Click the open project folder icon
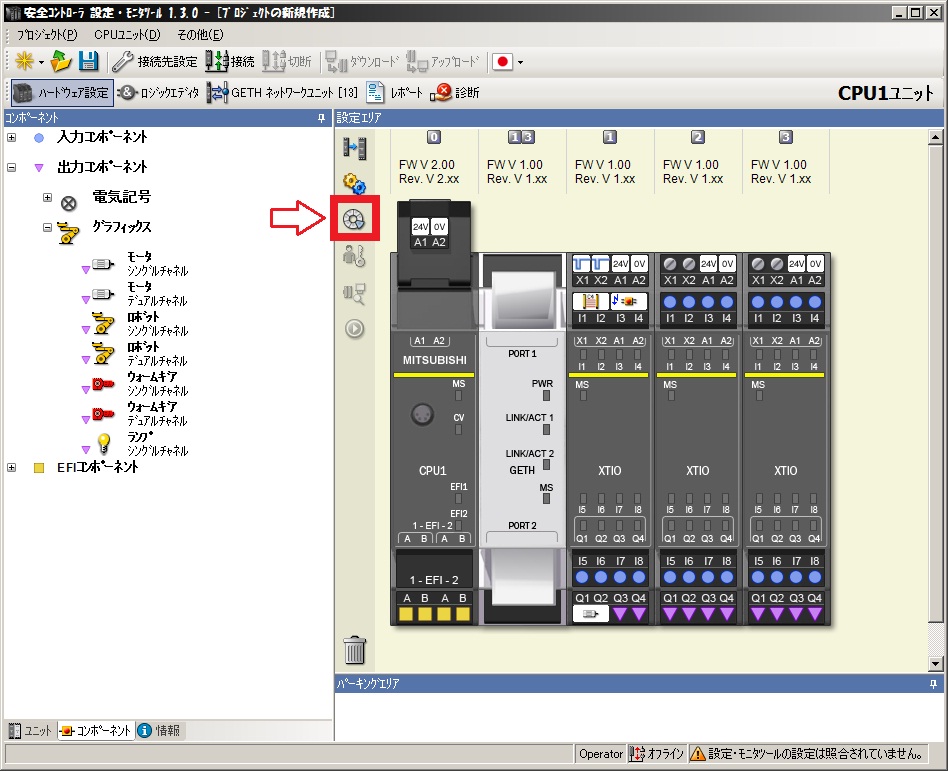This screenshot has width=948, height=771. coord(62,61)
